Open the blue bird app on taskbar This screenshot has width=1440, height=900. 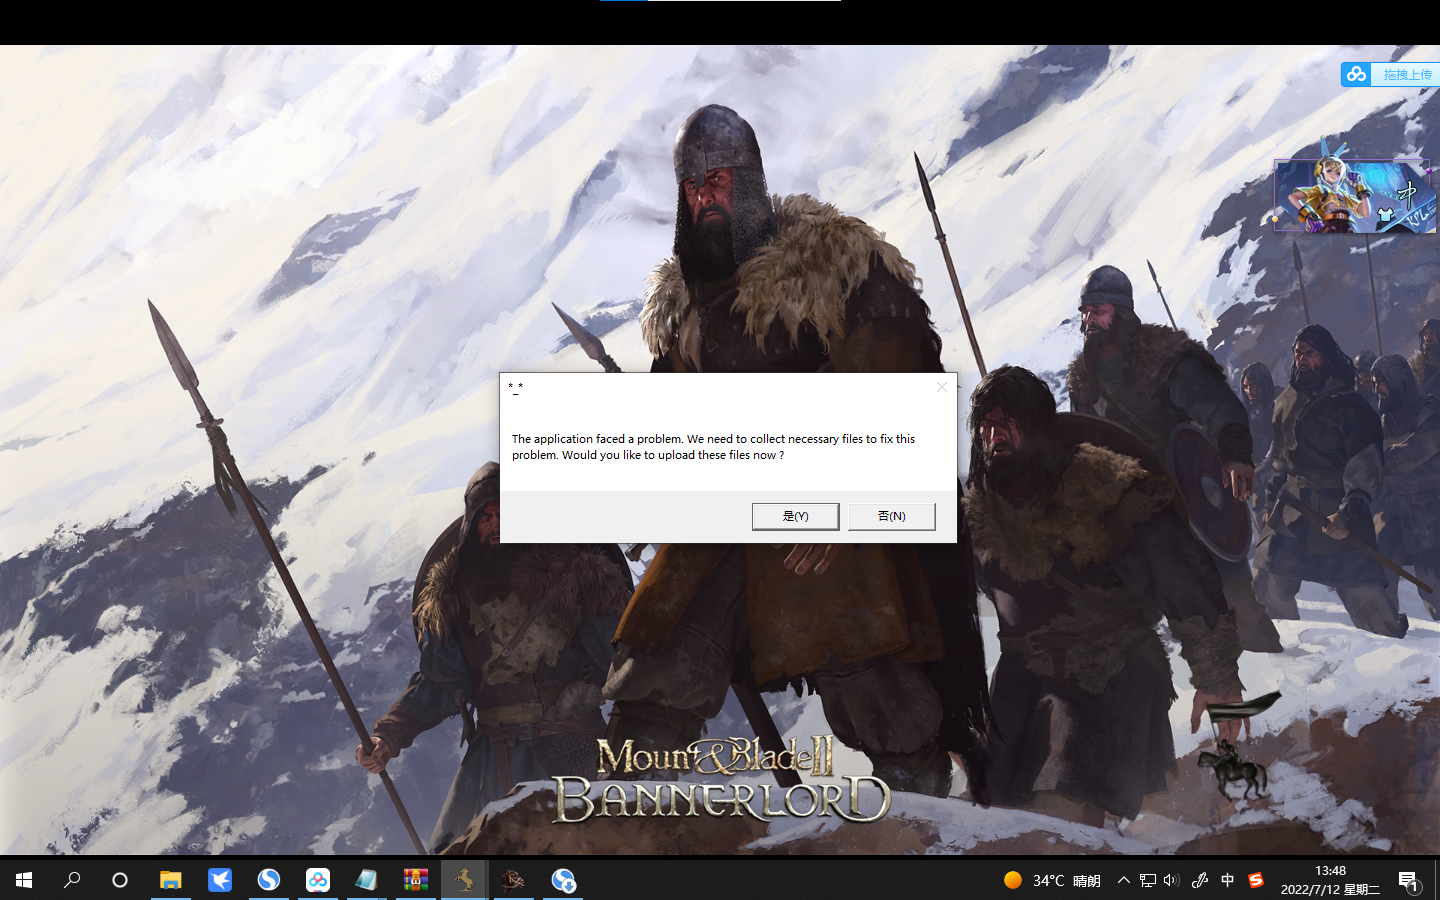pos(220,880)
